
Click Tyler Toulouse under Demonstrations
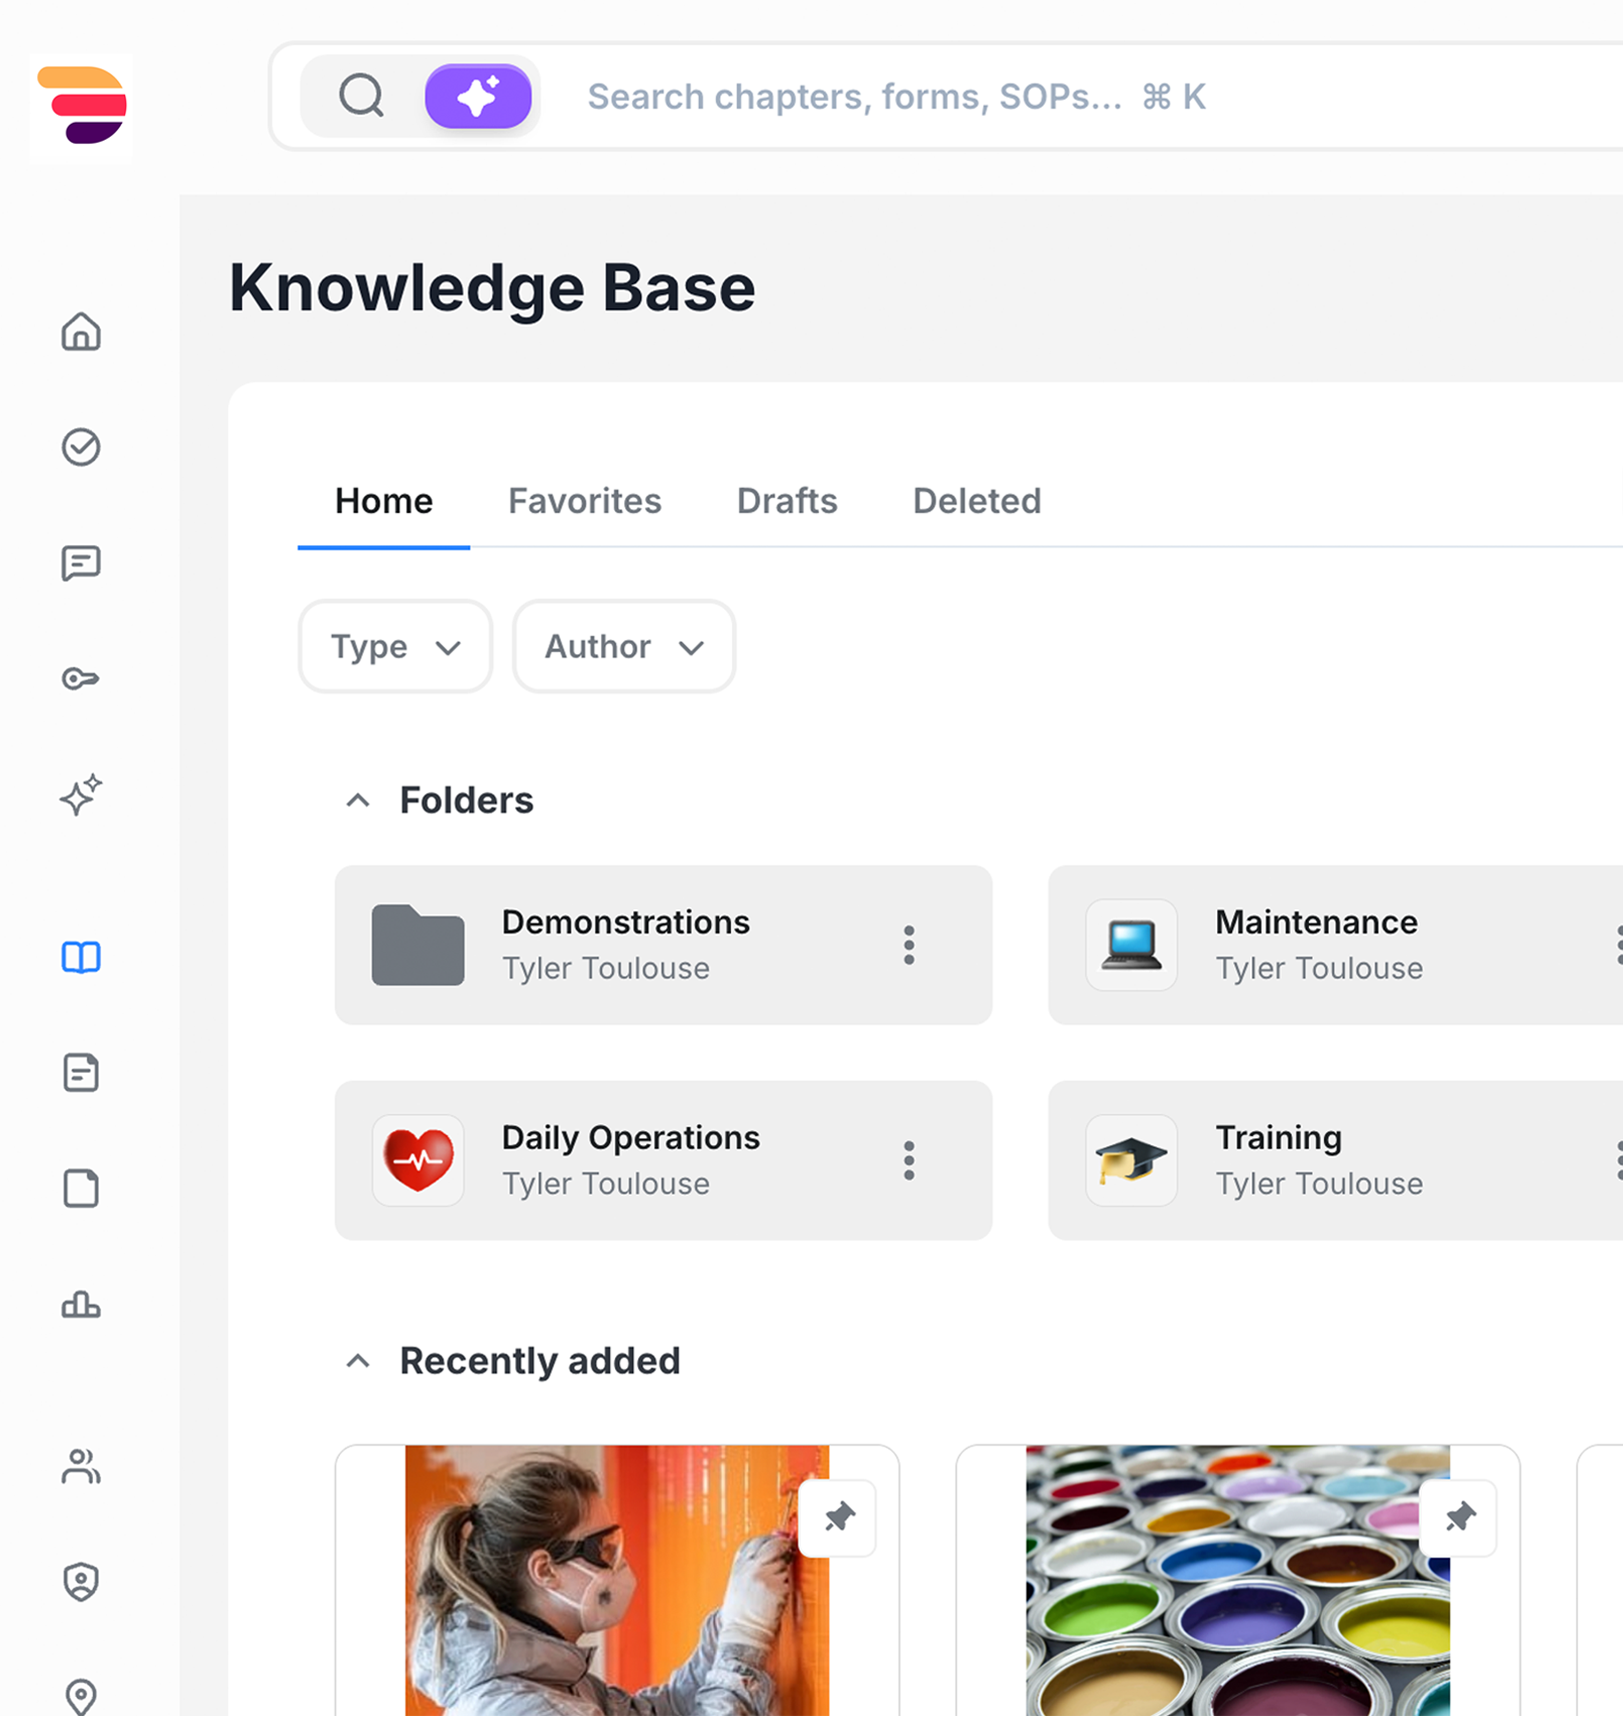606,968
